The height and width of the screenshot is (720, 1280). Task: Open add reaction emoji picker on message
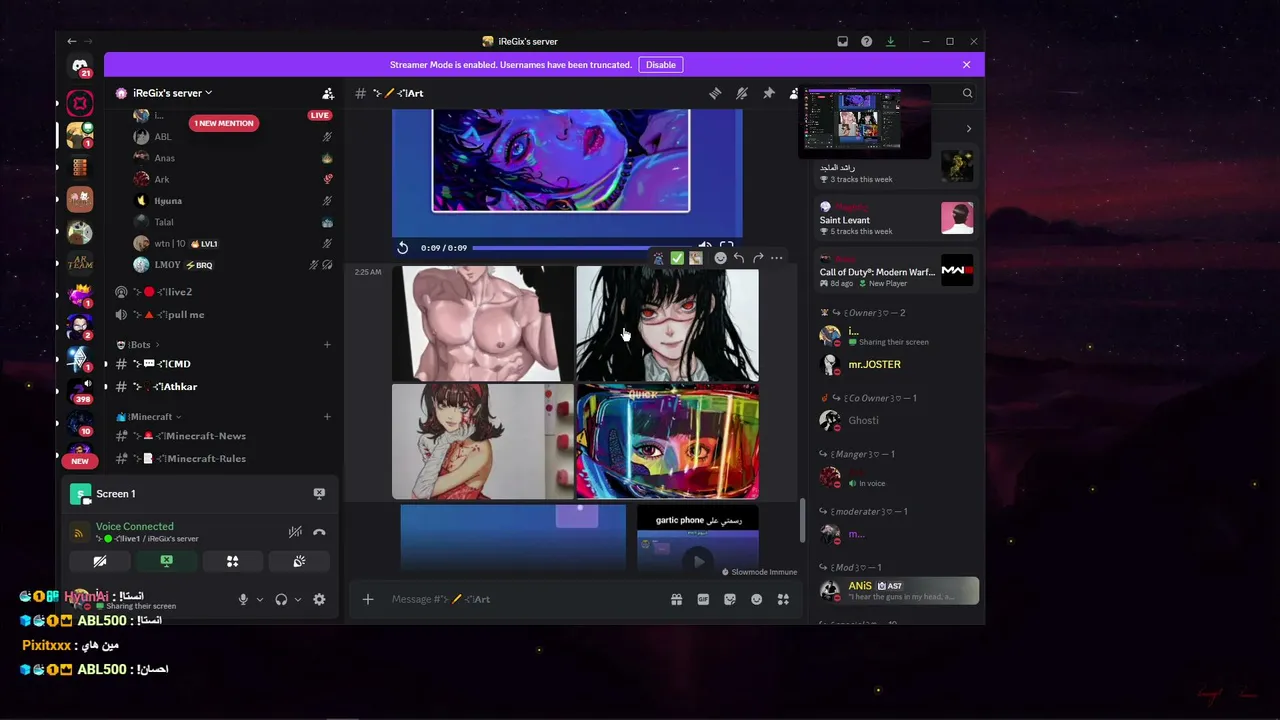click(x=720, y=258)
